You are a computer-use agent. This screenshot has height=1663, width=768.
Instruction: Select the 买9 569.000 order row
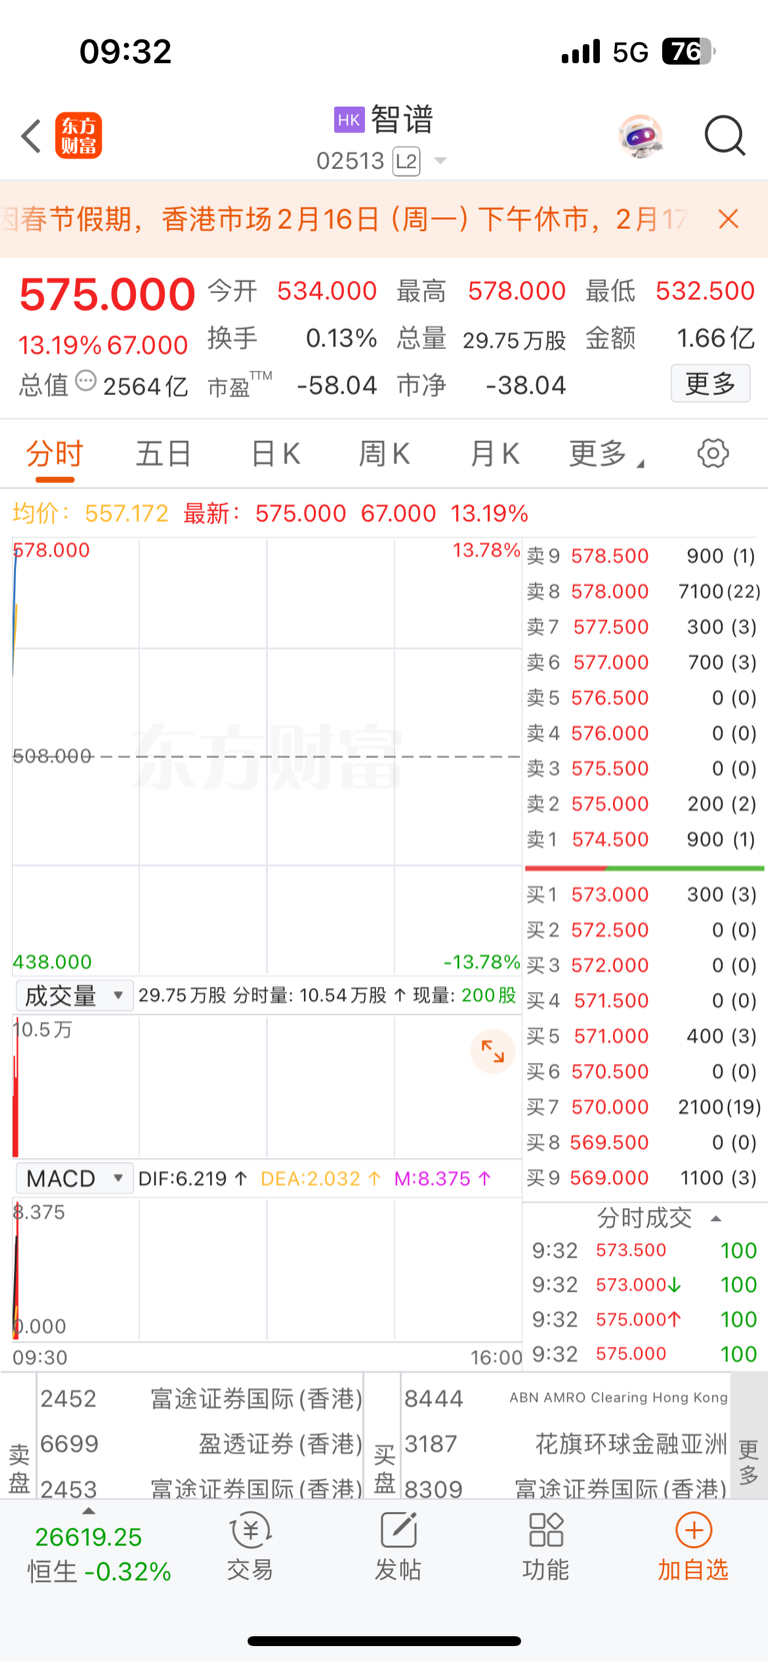[x=643, y=1178]
